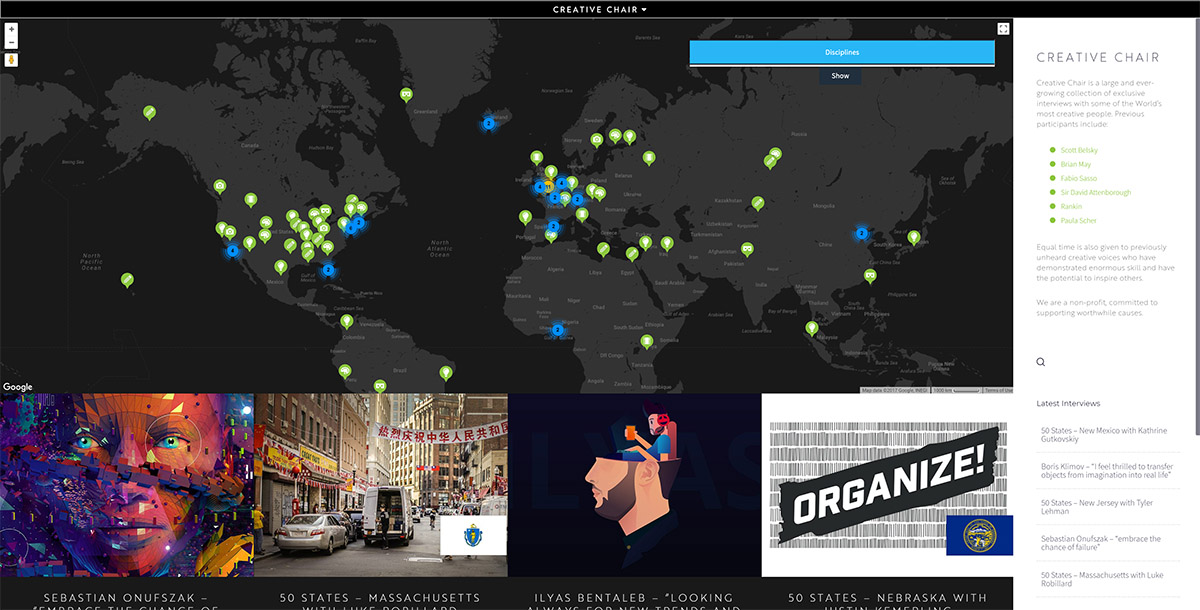Open the Scott Belsky link
The image size is (1200, 610).
(x=1079, y=150)
